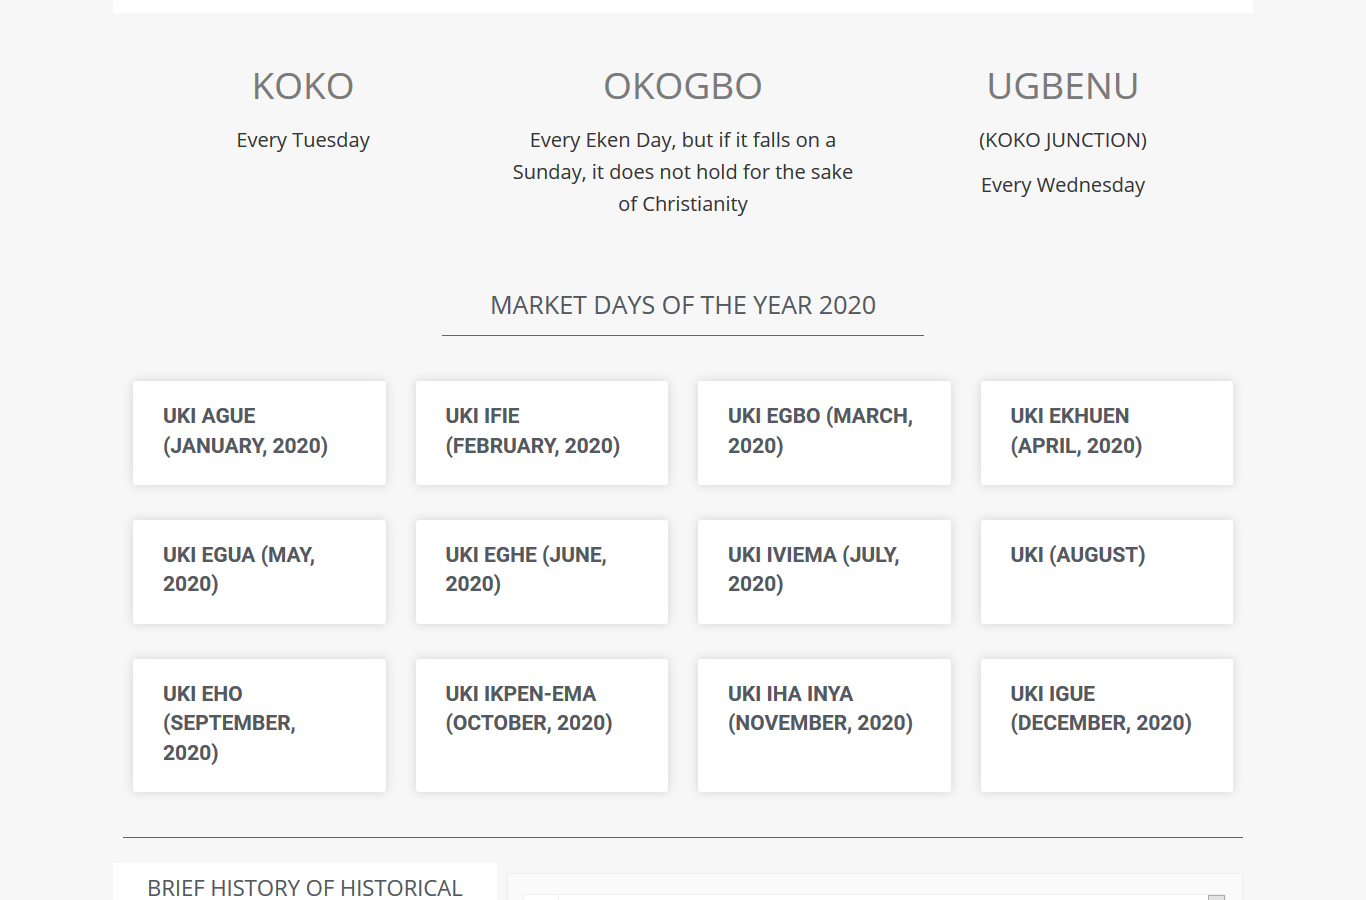Click the Market Days of the Year 2020 heading
Screen dimensions: 1366x900
tap(683, 305)
